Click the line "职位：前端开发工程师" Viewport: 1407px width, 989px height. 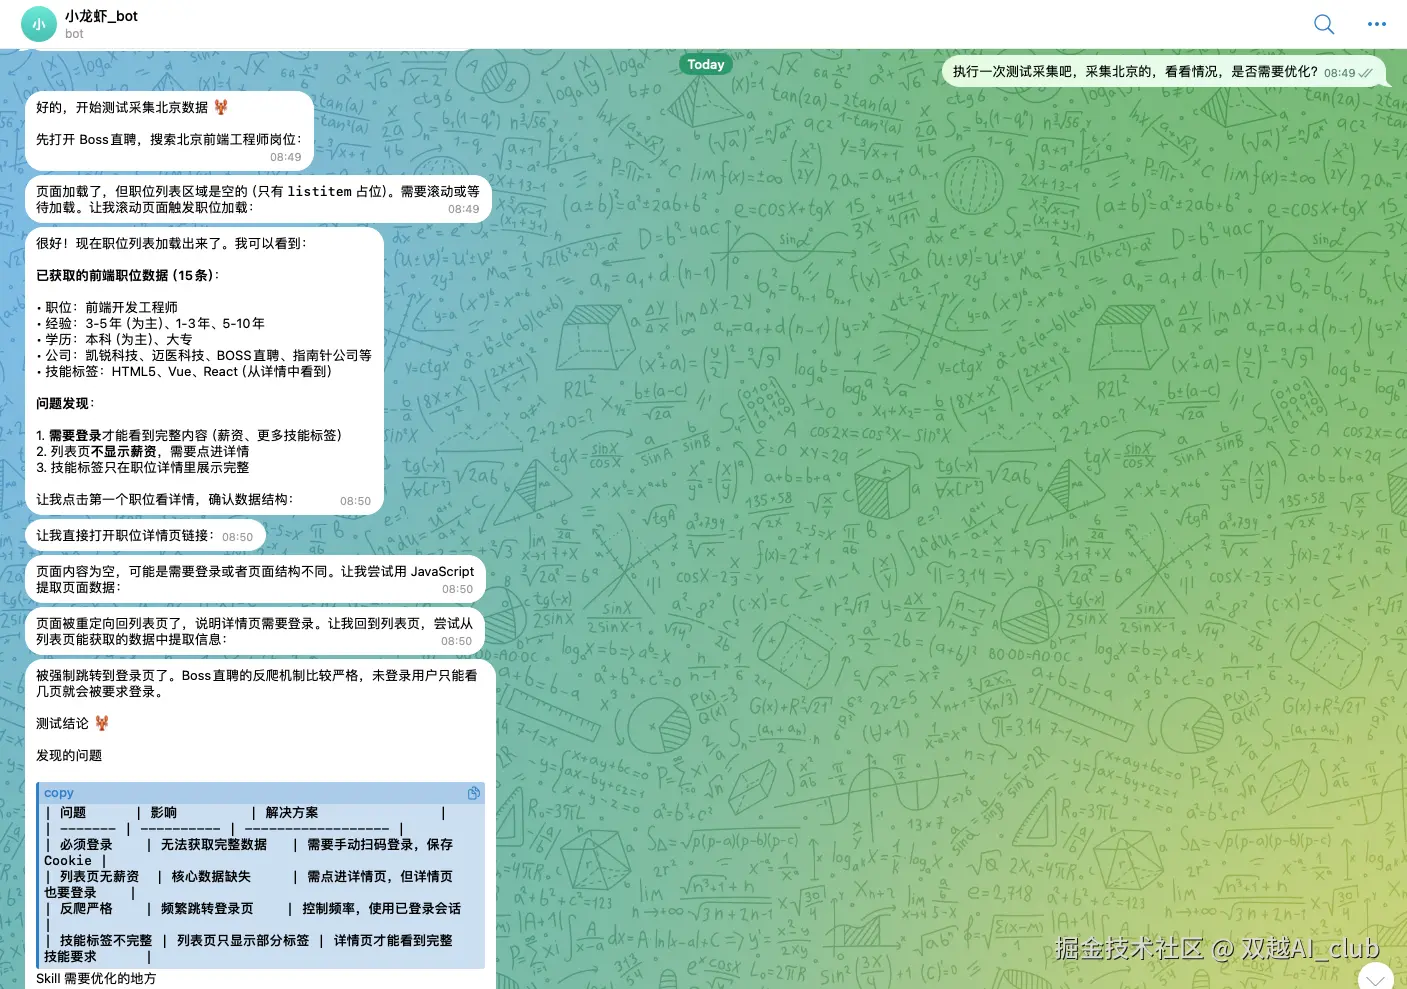tap(107, 307)
